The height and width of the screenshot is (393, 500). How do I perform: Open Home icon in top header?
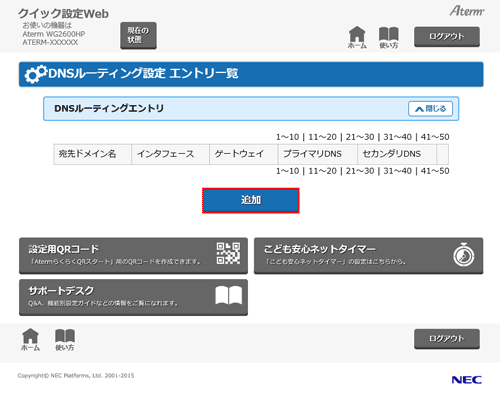357,37
